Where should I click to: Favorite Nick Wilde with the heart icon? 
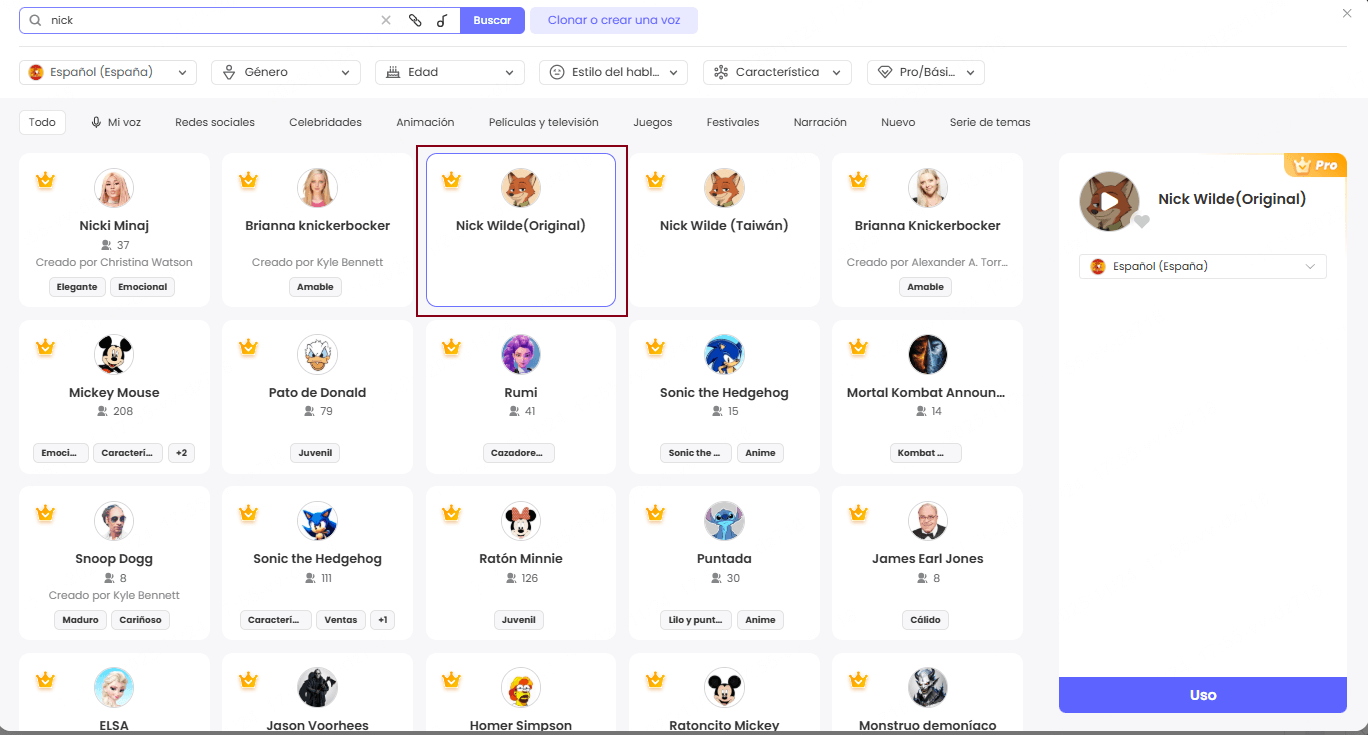1141,221
